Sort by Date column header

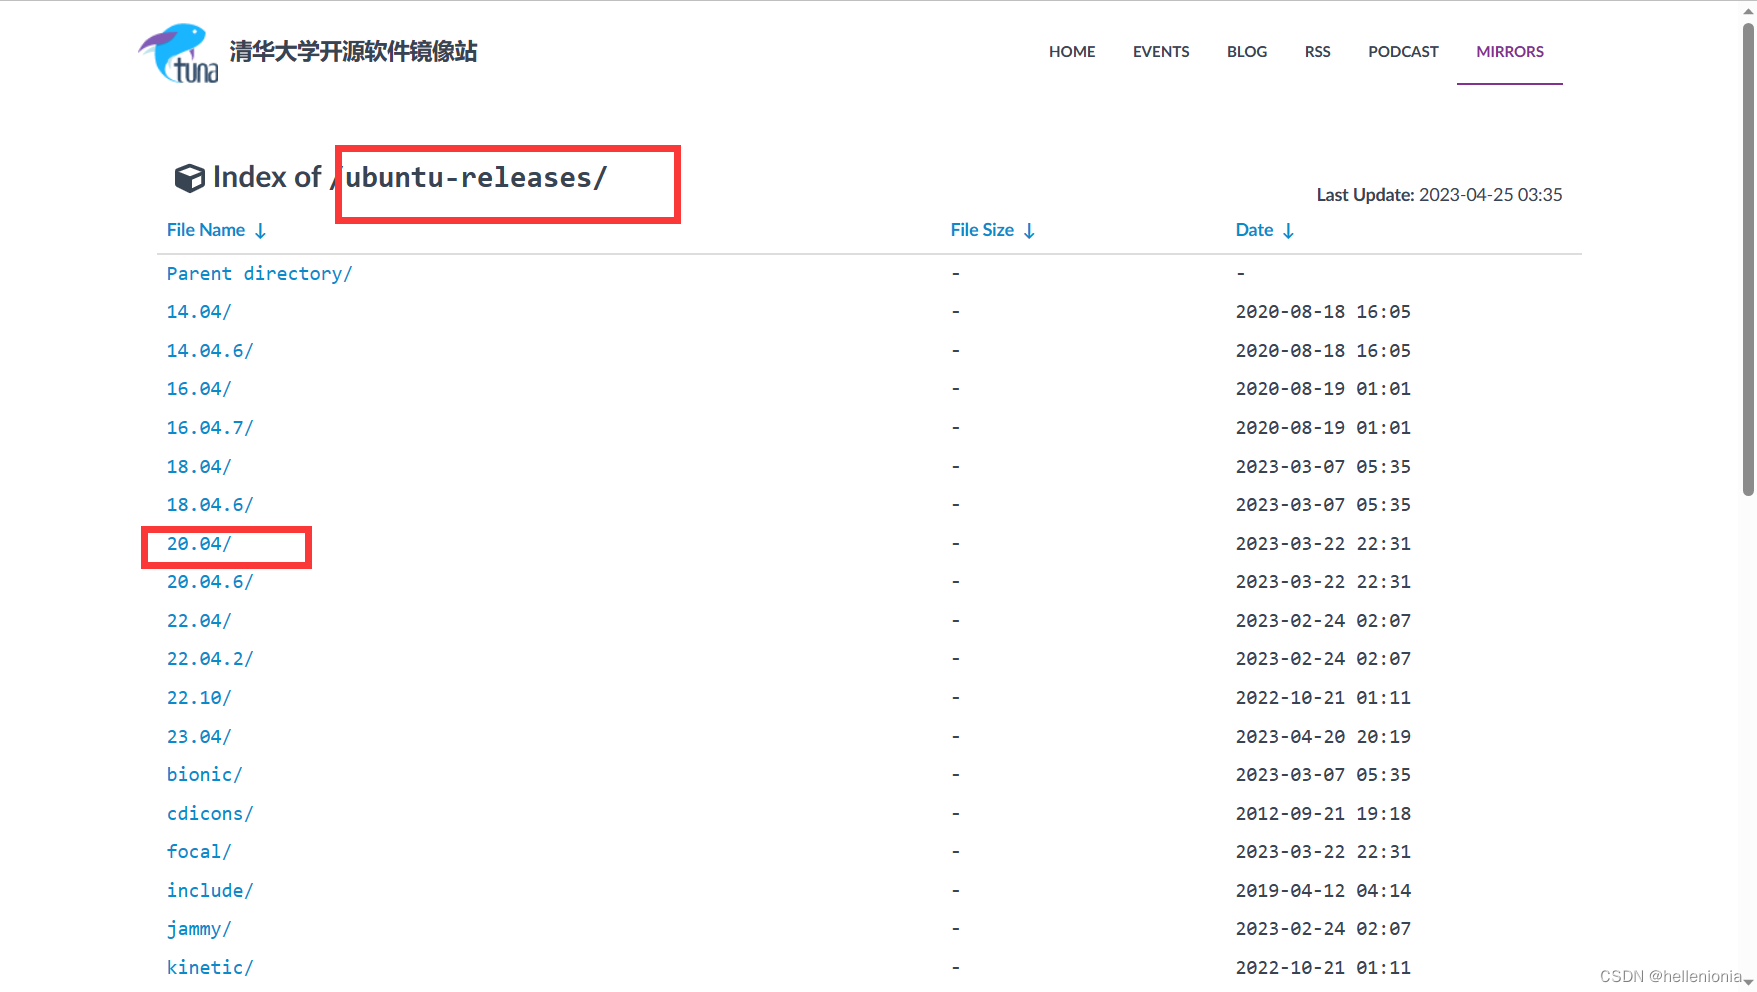pos(1254,230)
